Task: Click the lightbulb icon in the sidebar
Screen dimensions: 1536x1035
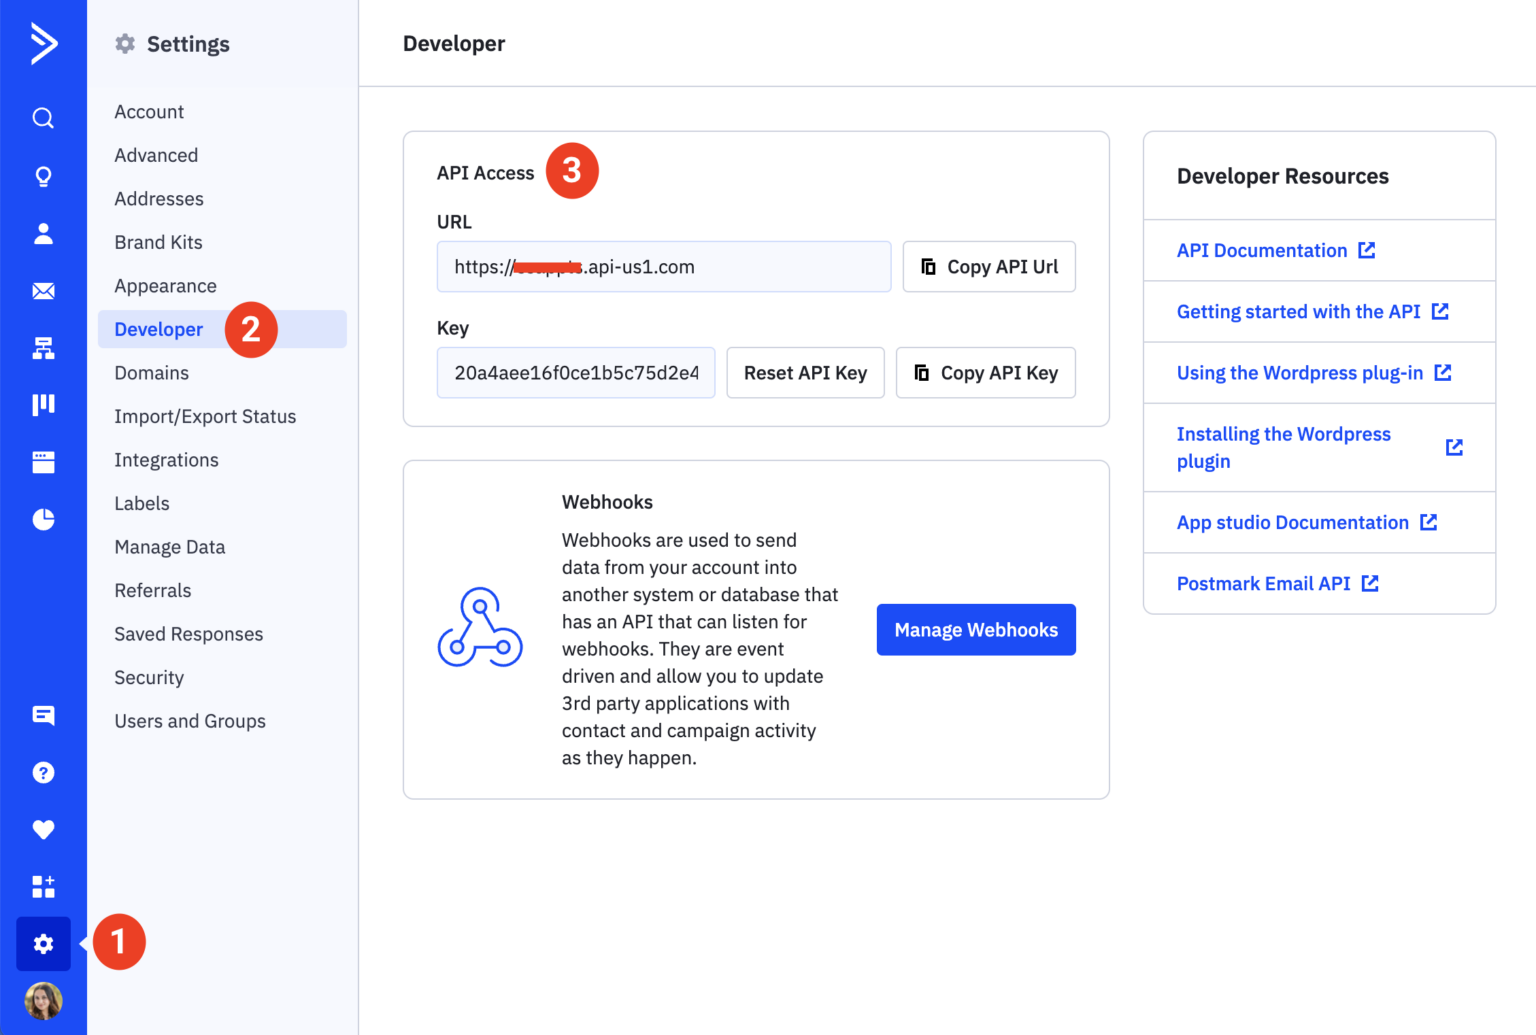Action: [43, 177]
